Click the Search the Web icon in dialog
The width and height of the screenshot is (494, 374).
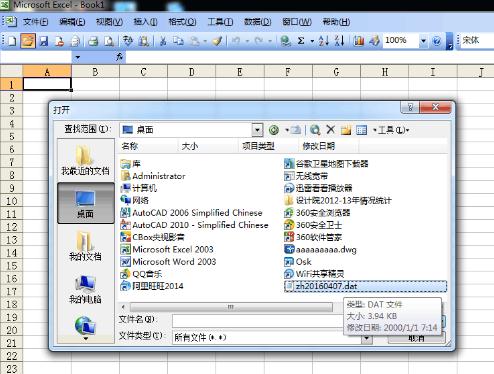point(315,130)
